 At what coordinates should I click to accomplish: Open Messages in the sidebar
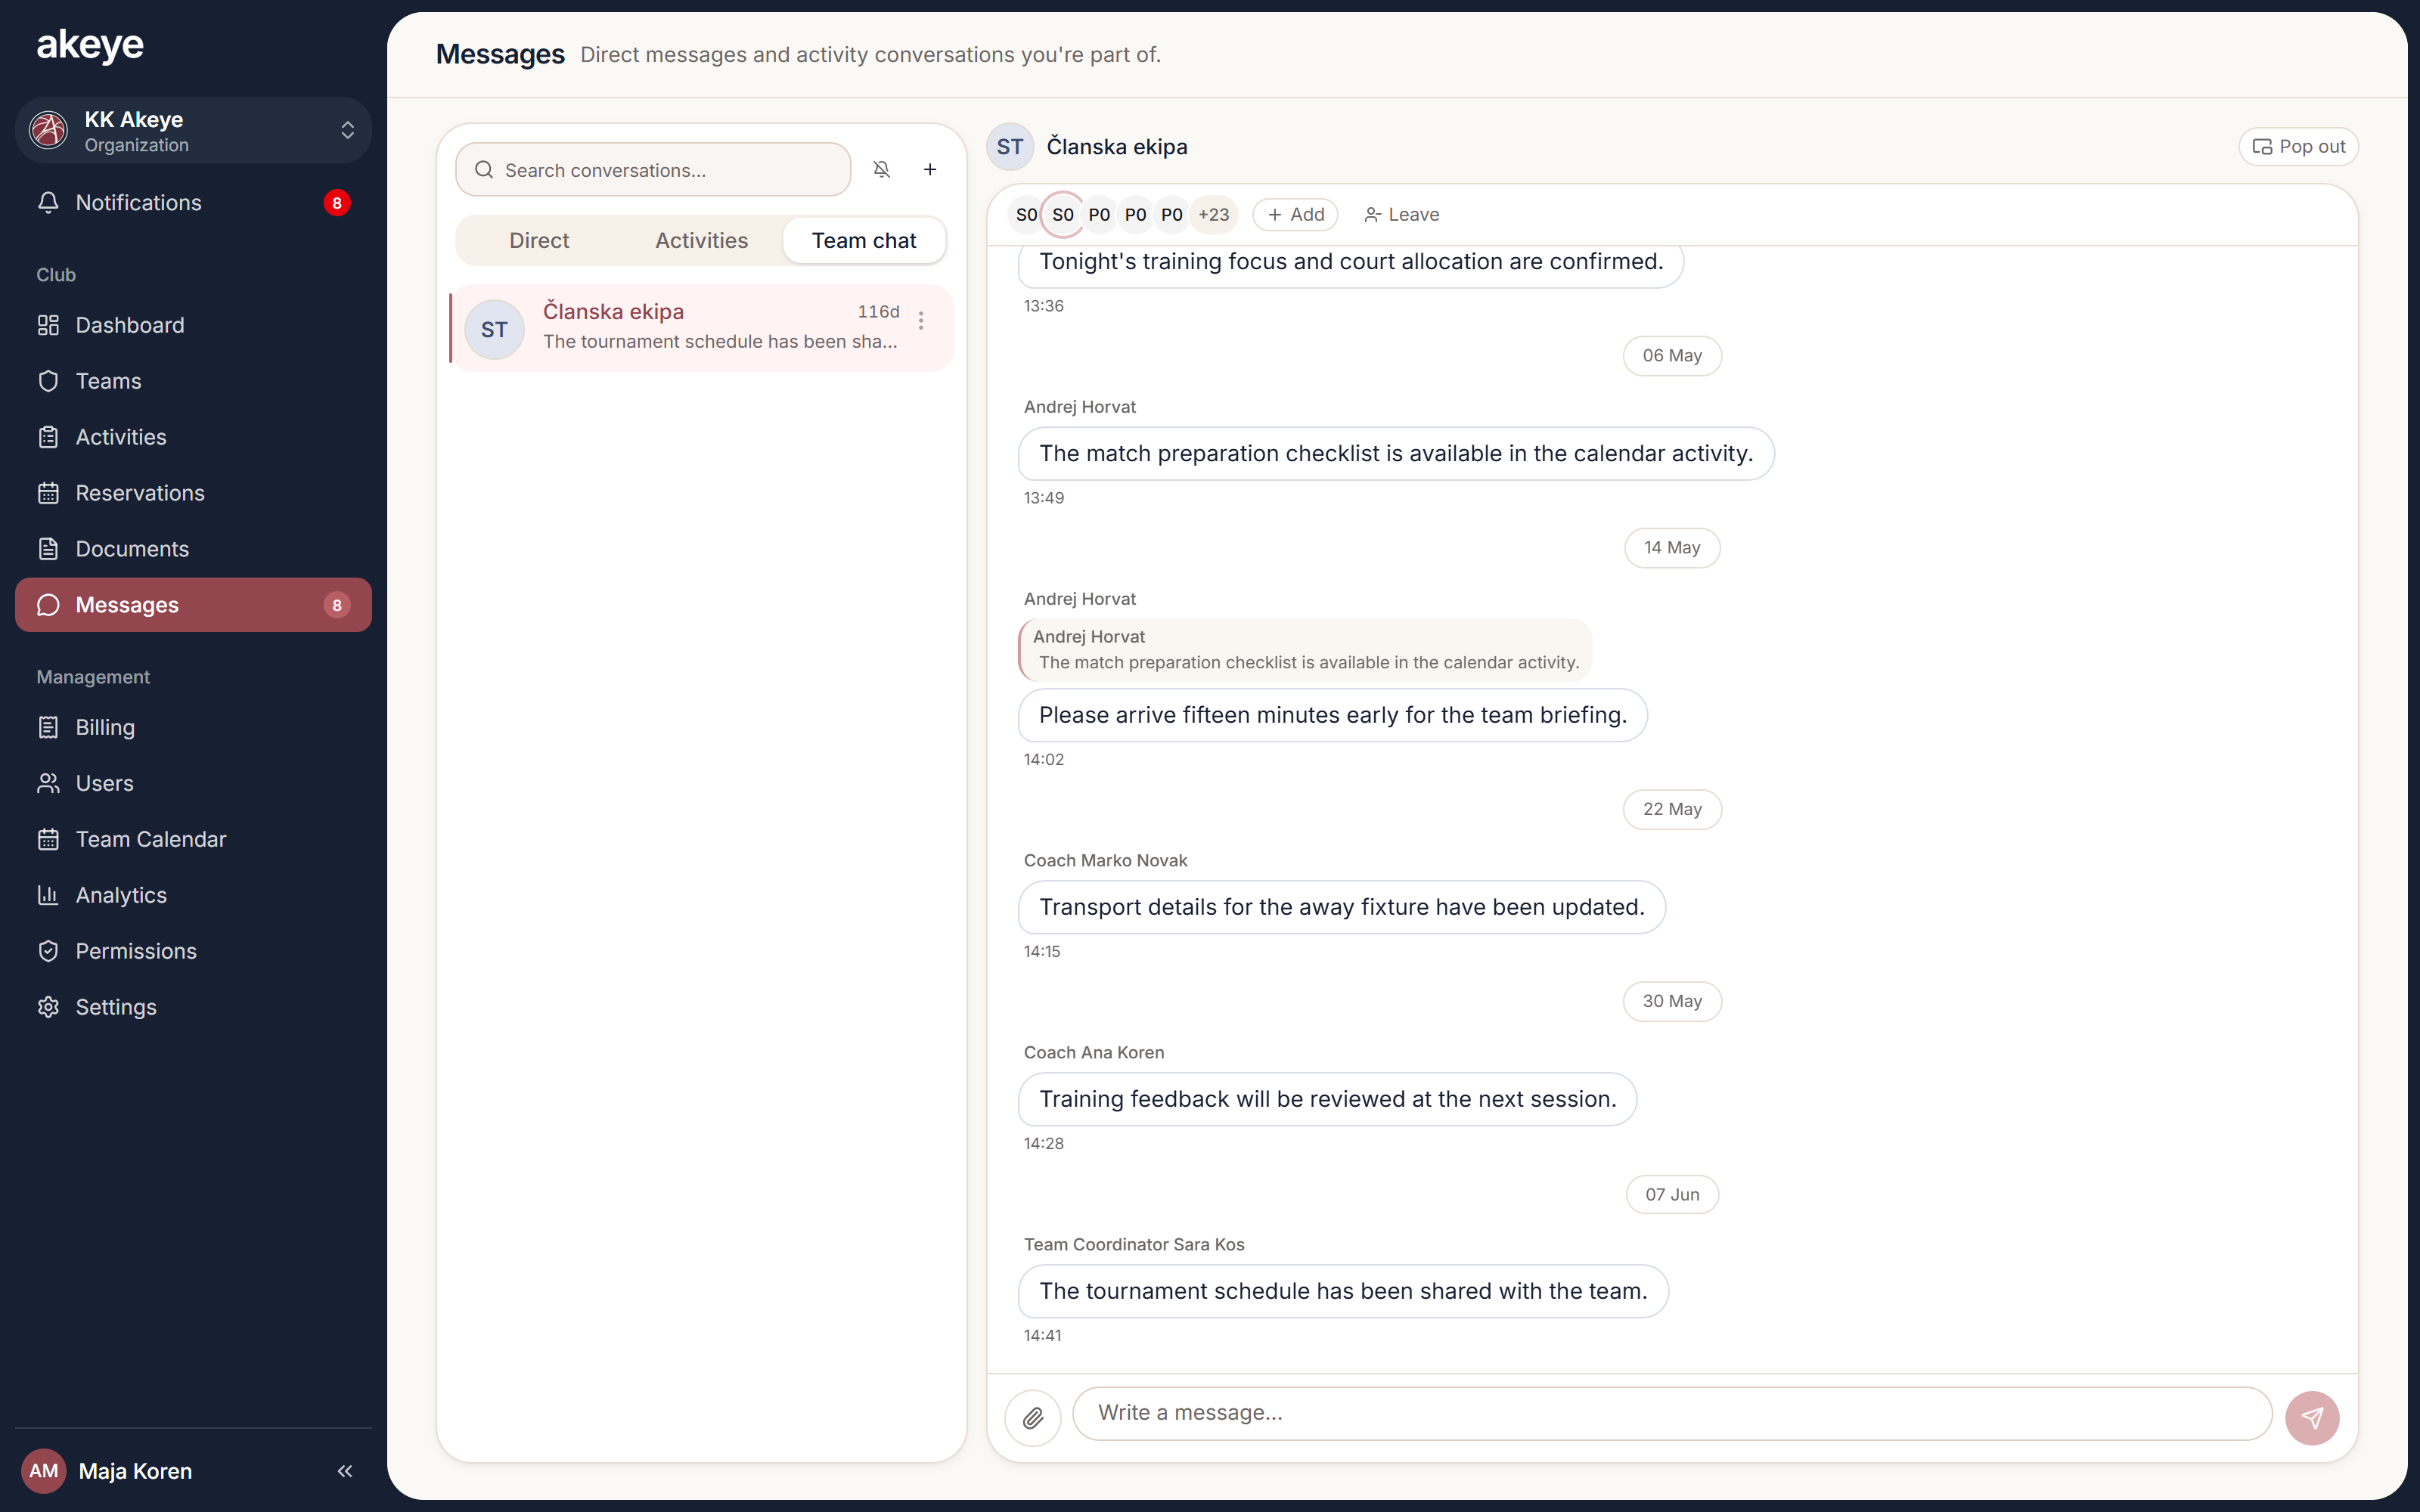[x=193, y=605]
